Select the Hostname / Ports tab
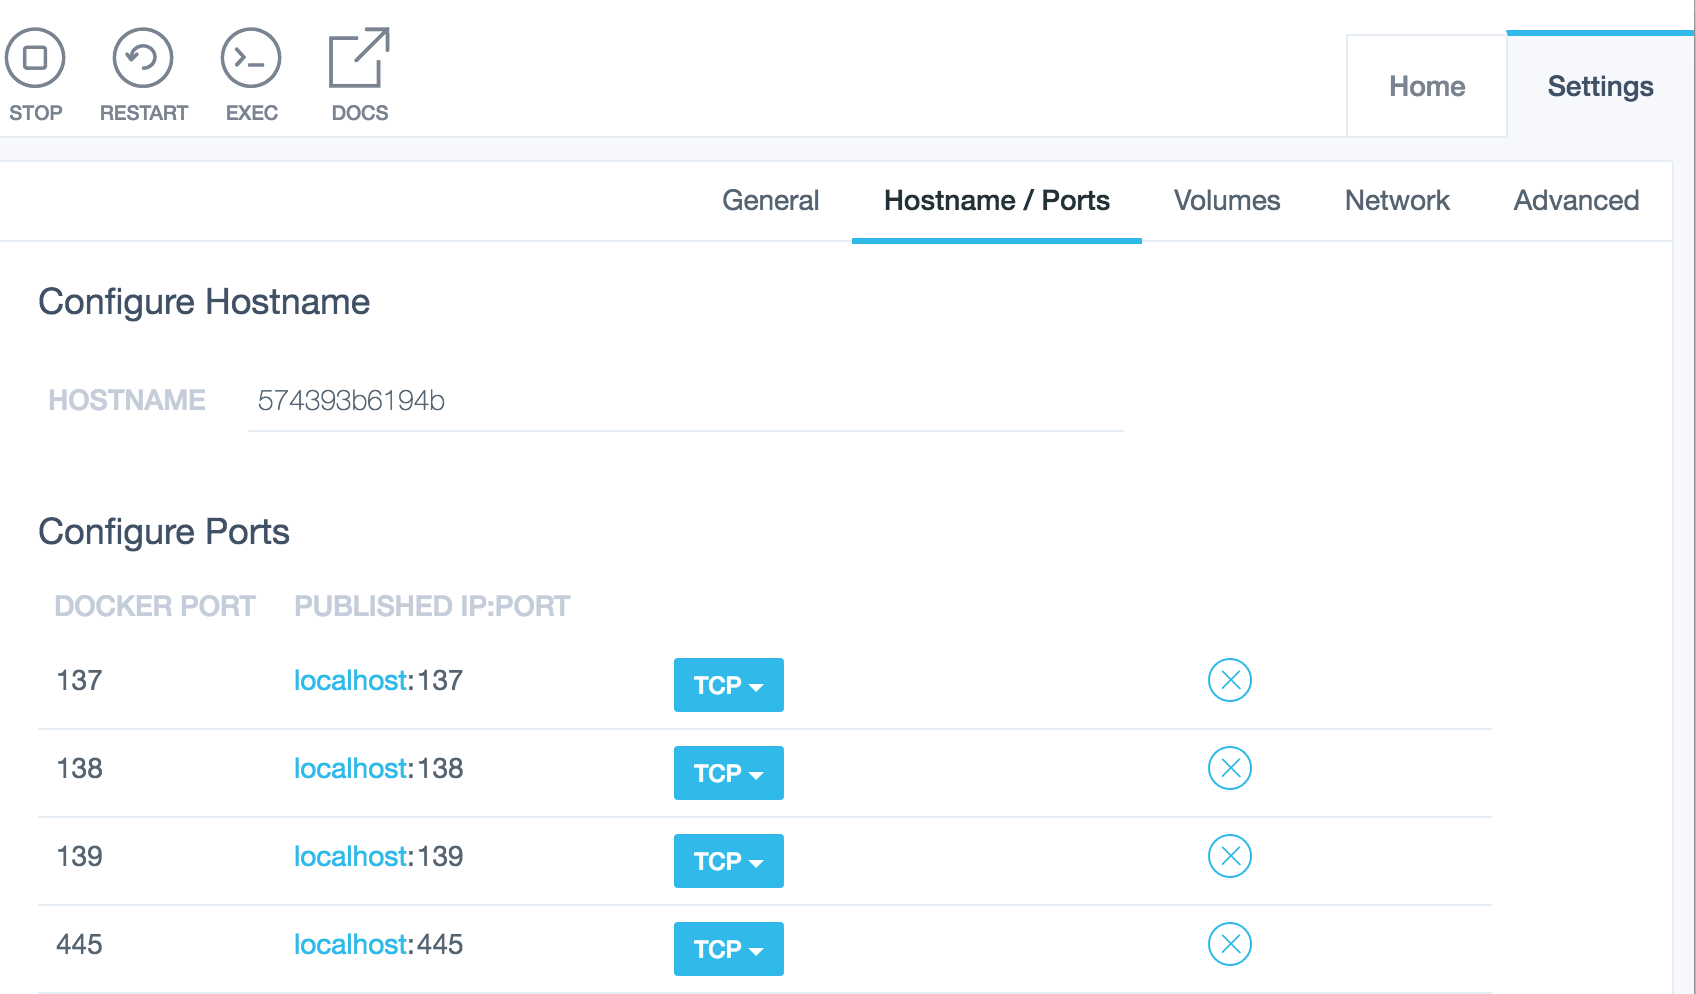Image resolution: width=1696 pixels, height=994 pixels. tap(997, 201)
